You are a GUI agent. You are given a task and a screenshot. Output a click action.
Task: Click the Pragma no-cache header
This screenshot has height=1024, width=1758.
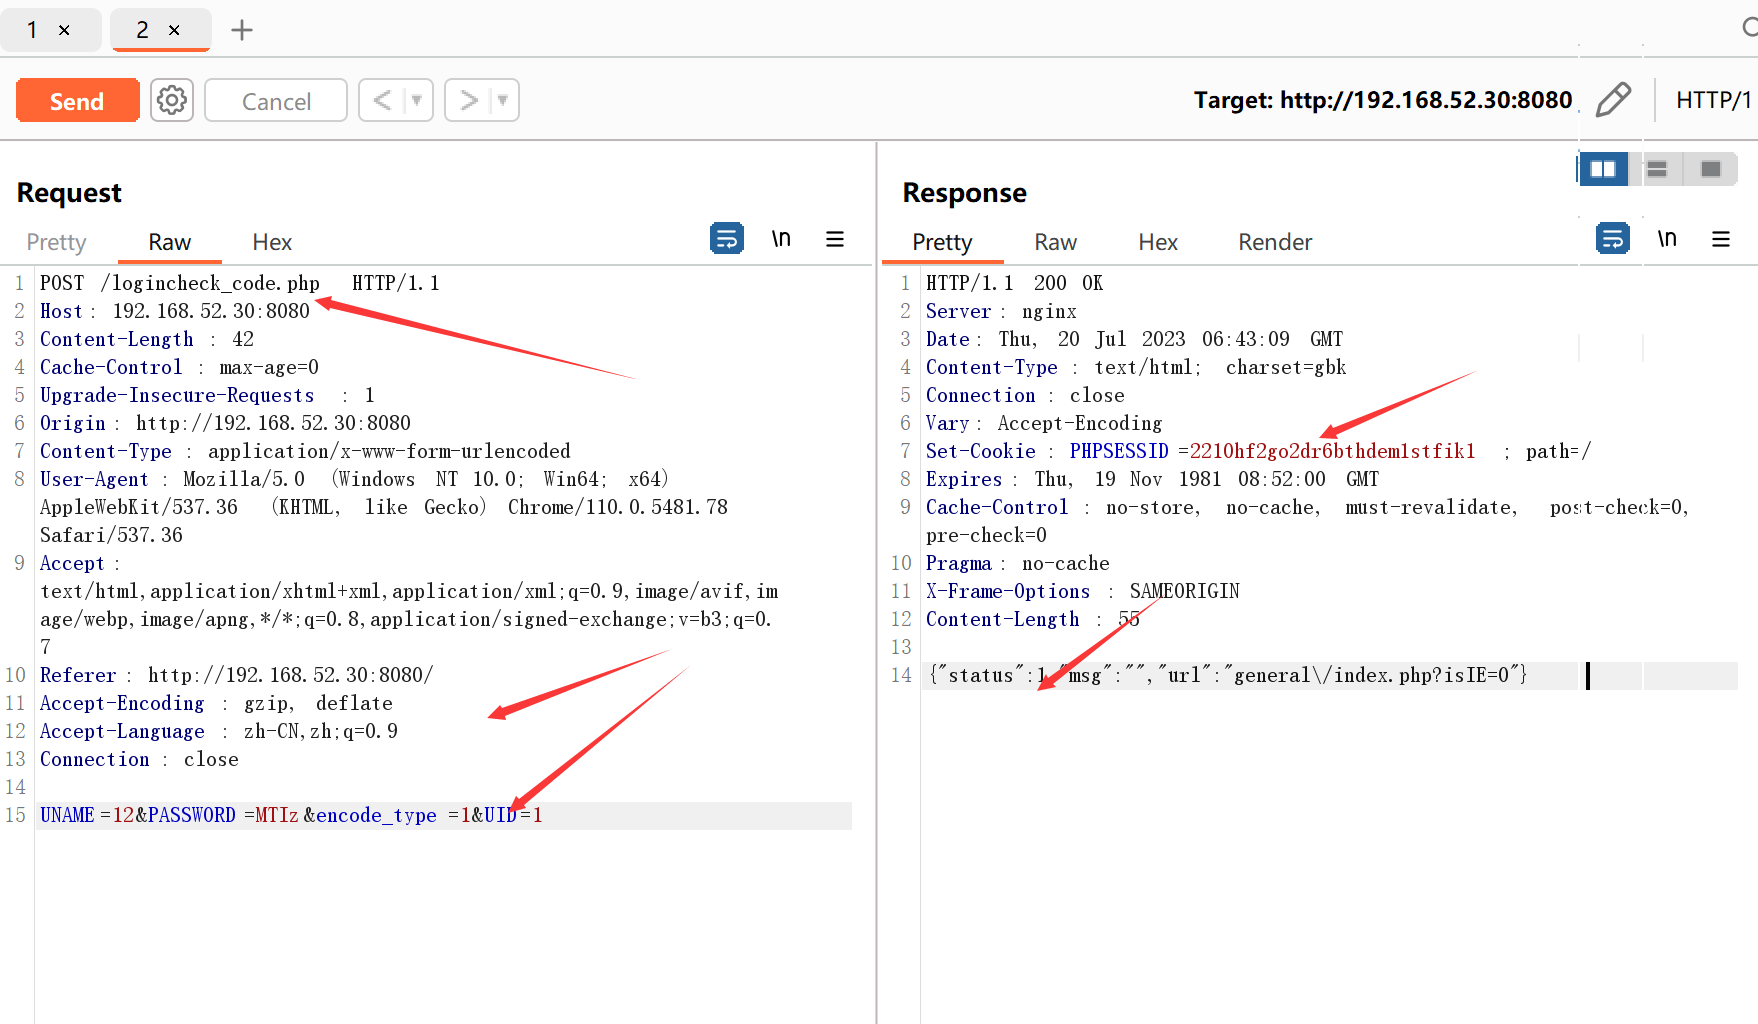click(1018, 563)
